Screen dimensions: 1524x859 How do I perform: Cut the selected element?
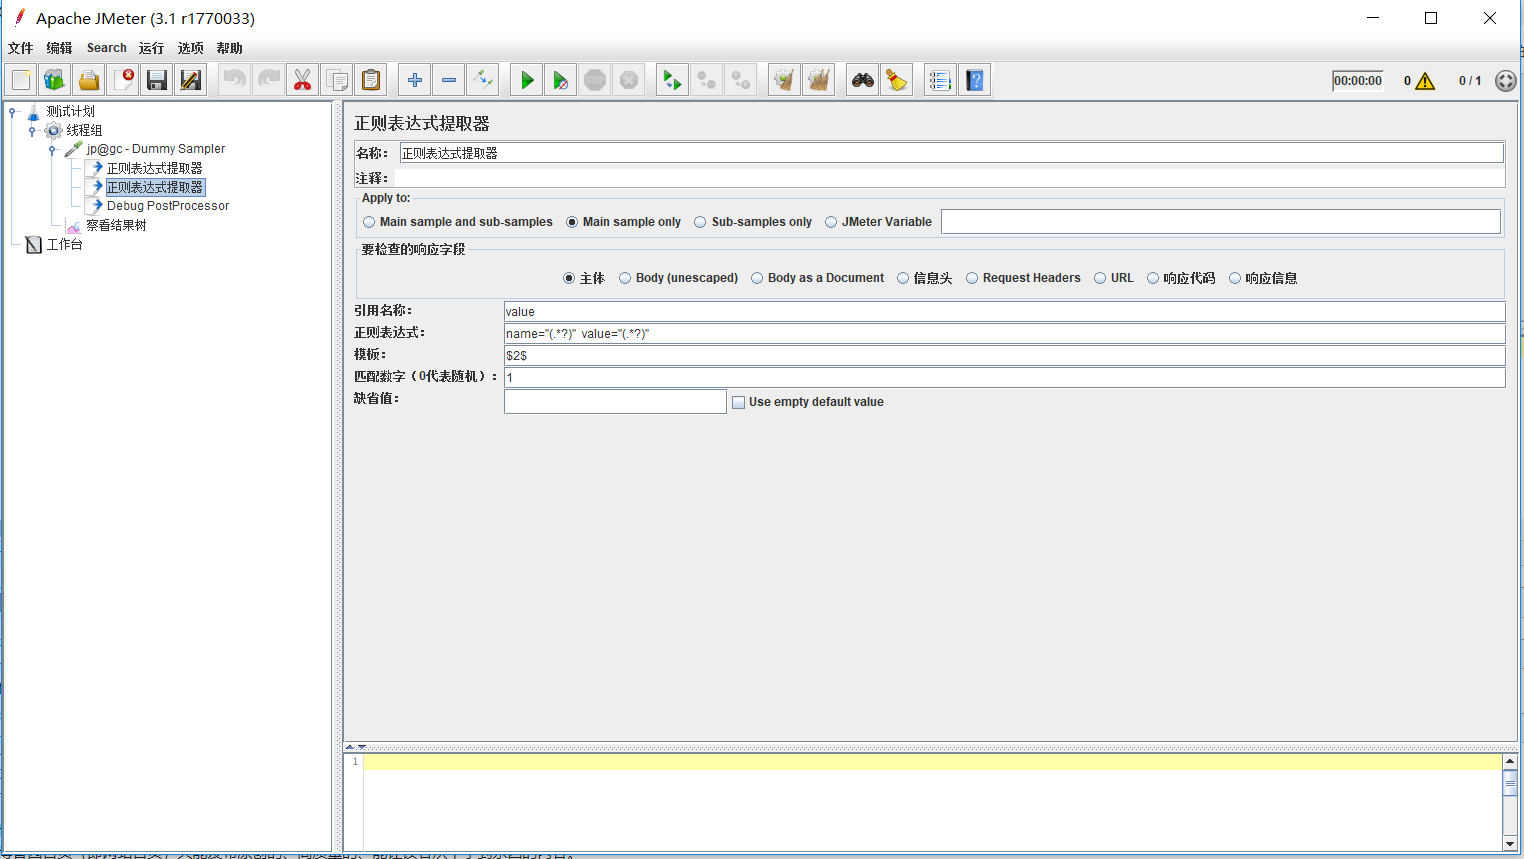pyautogui.click(x=302, y=80)
